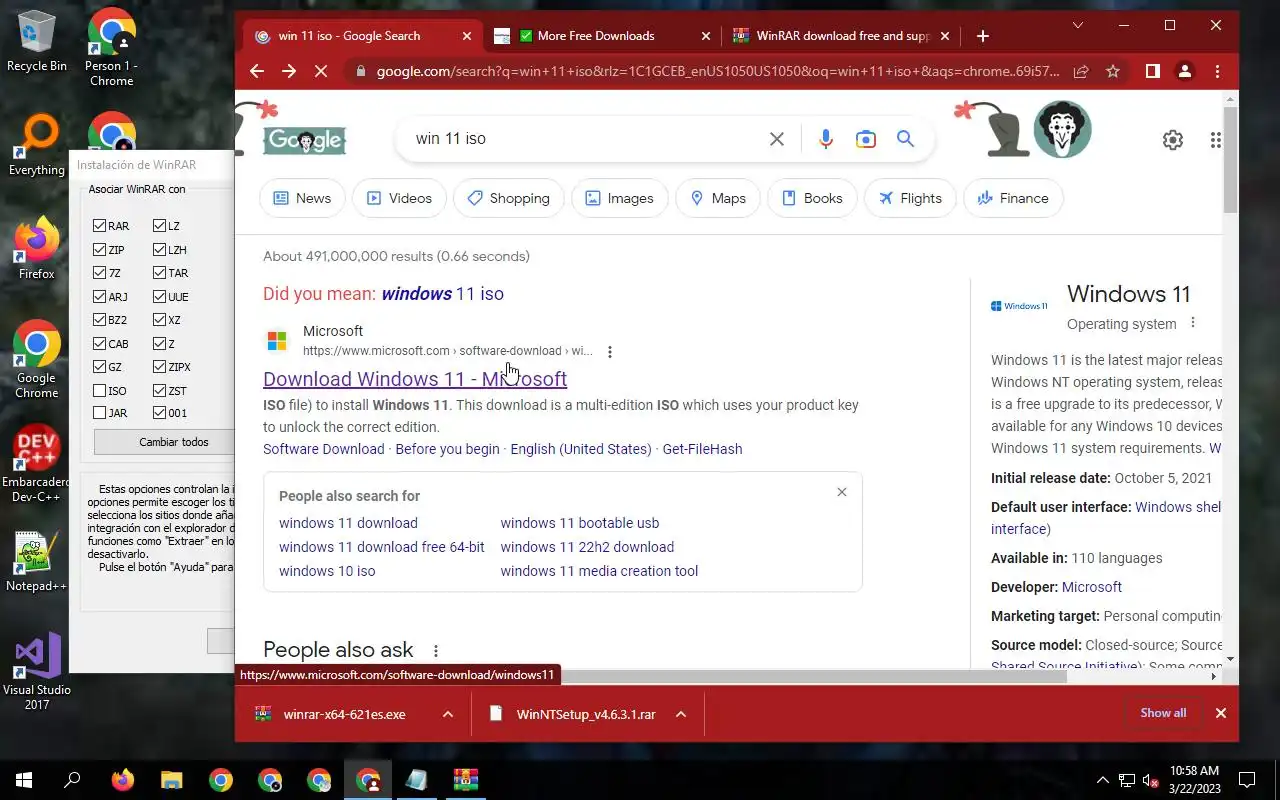The height and width of the screenshot is (800, 1280).
Task: Go forward using the Chrome forward arrow
Action: point(289,71)
